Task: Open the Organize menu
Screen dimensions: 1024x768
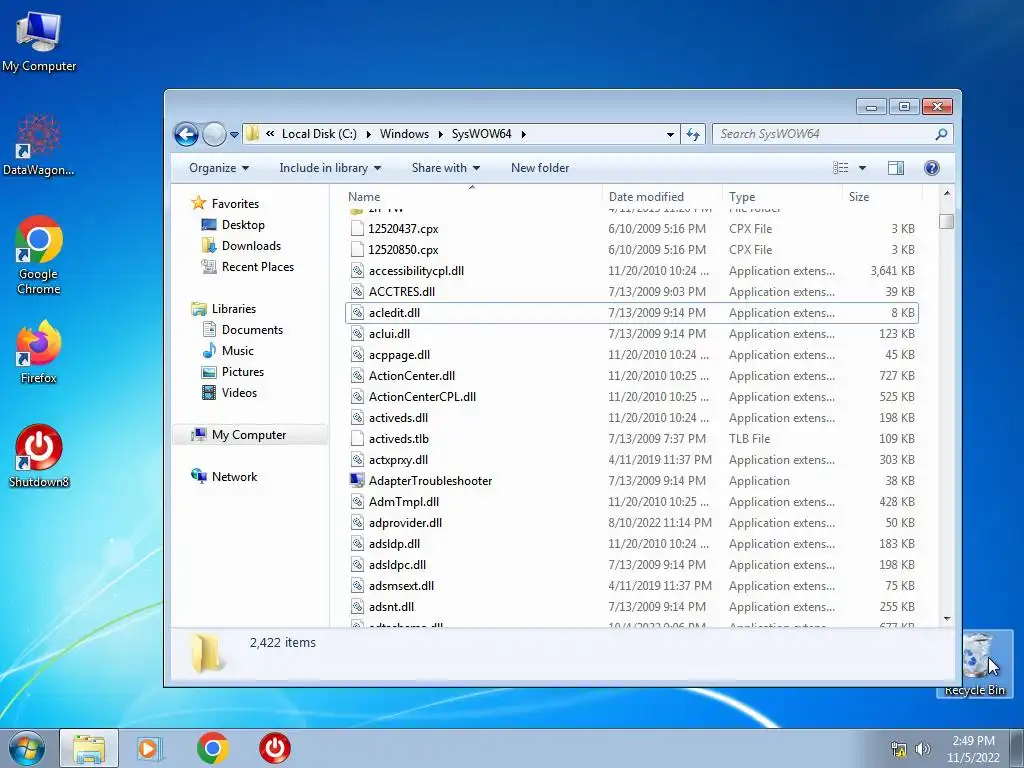Action: (219, 168)
